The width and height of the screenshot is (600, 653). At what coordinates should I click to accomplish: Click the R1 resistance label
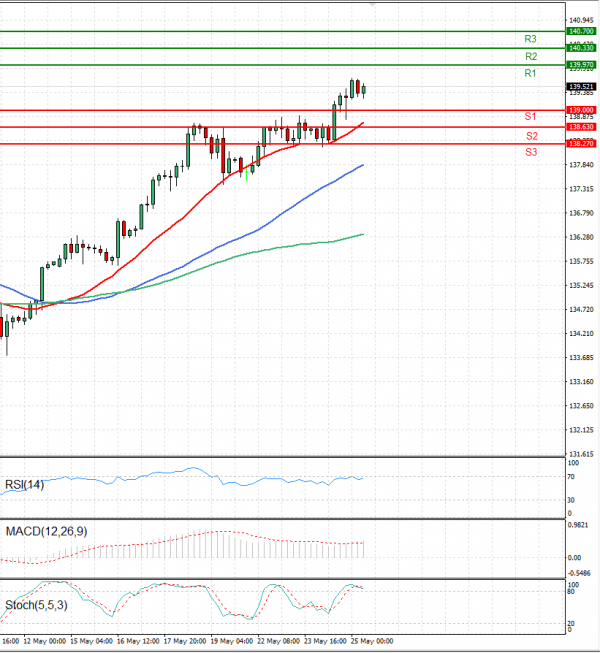530,74
